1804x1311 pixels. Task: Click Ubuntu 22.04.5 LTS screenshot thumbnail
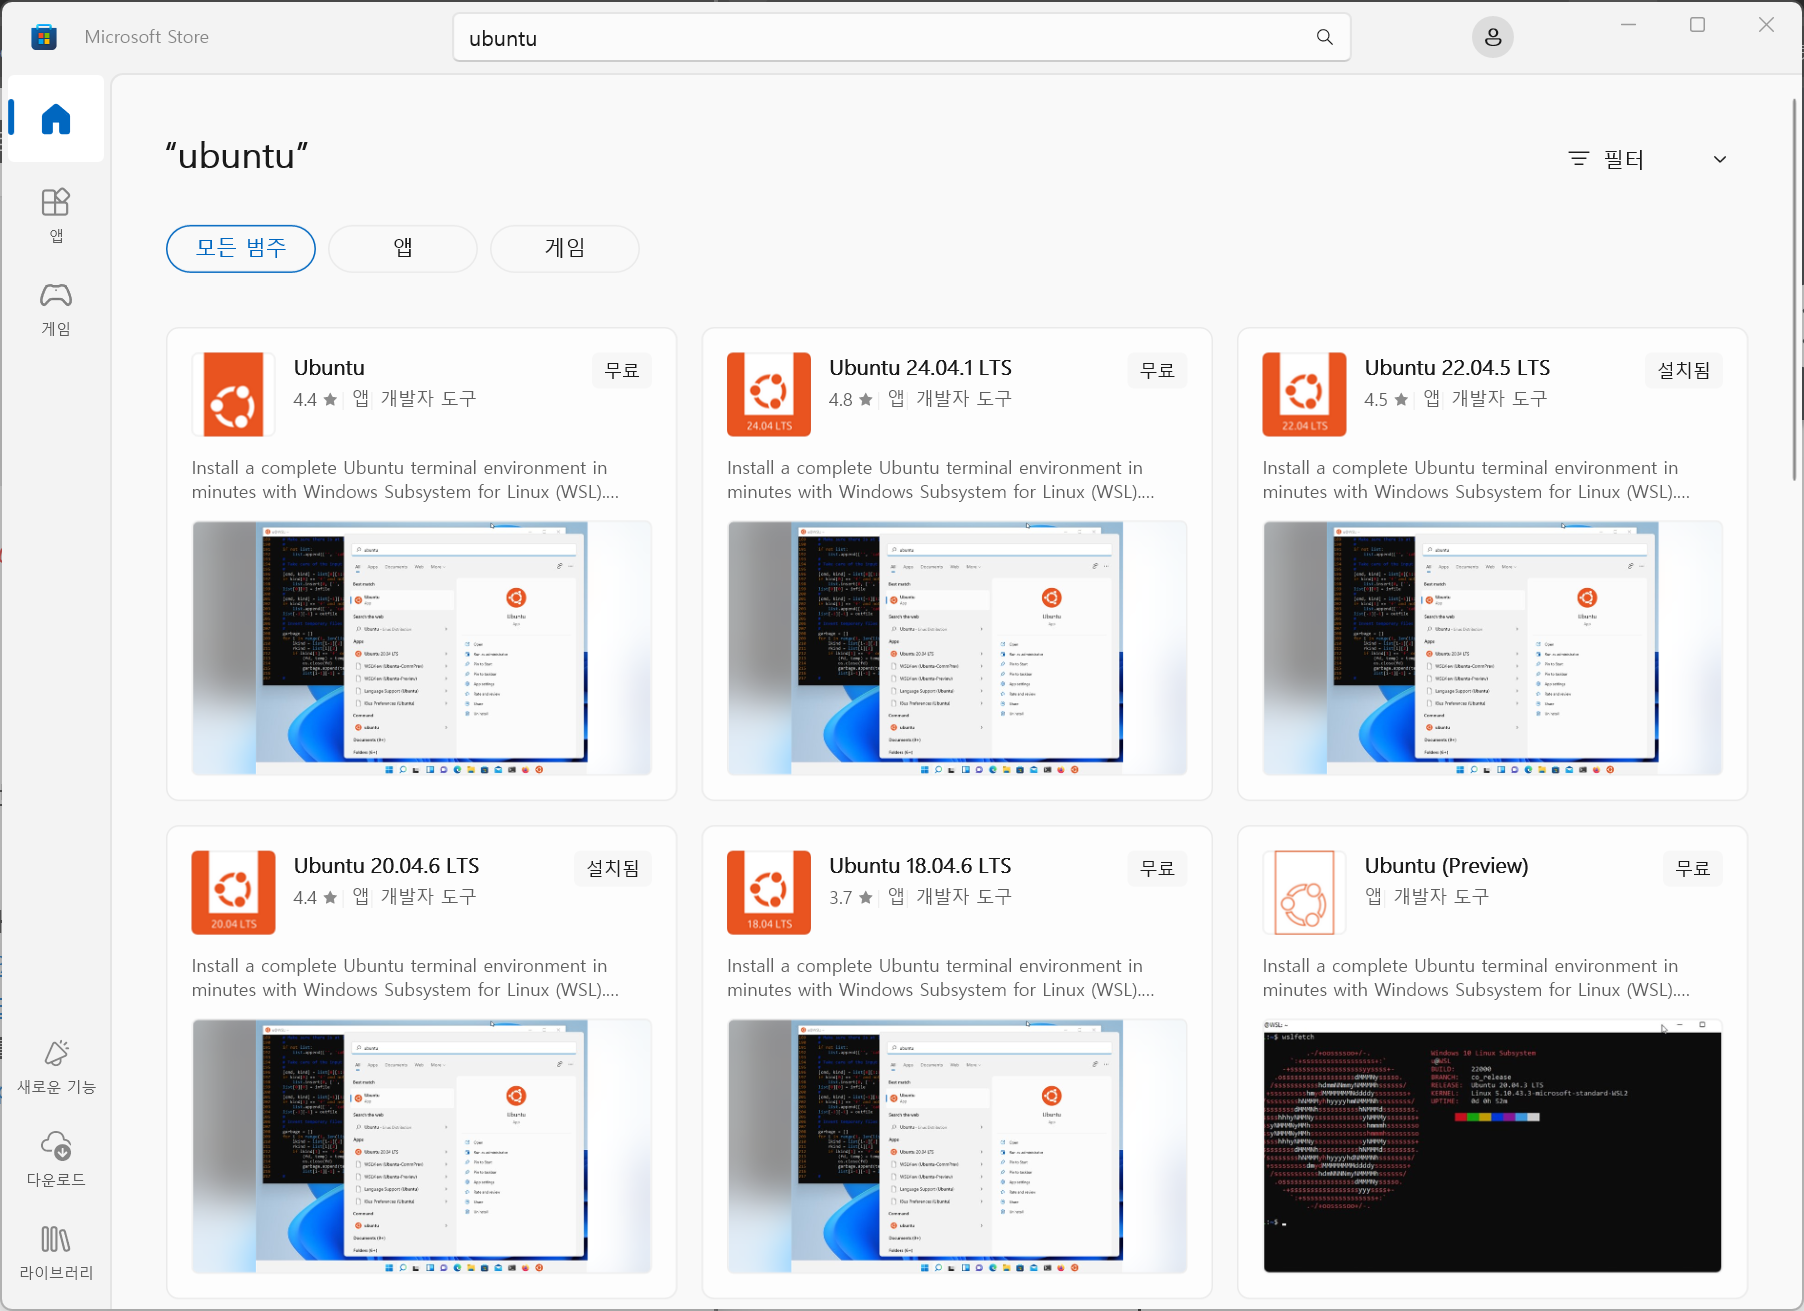tap(1492, 648)
